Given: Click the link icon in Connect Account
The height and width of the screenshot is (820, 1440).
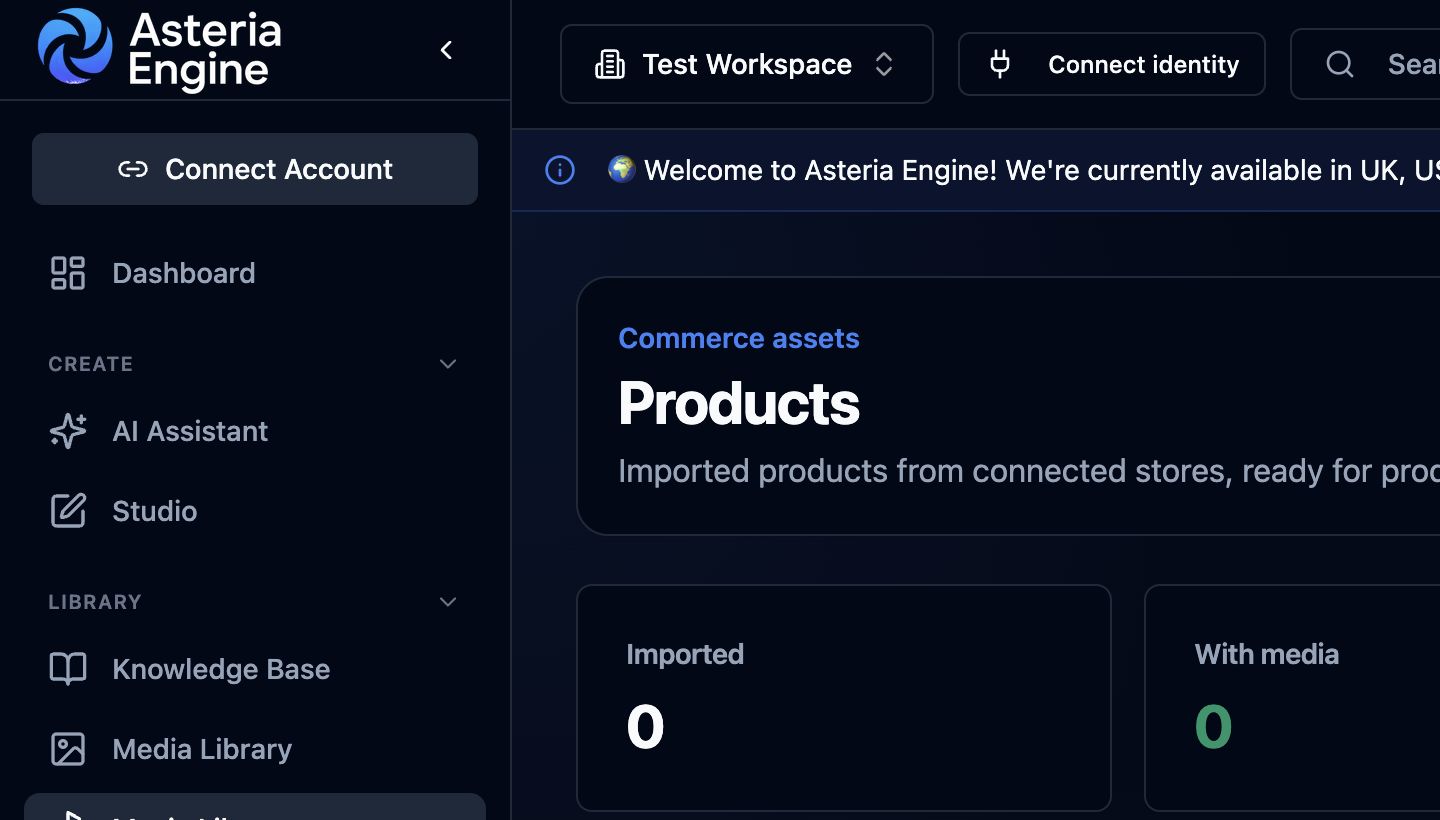Looking at the screenshot, I should (133, 169).
